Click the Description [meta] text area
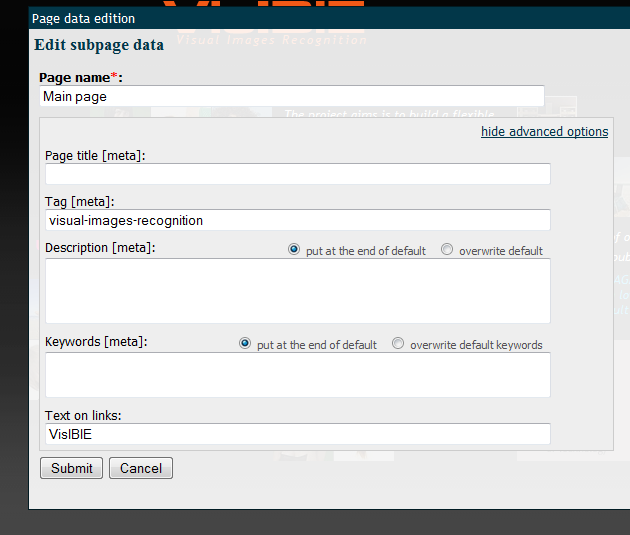The width and height of the screenshot is (630, 535). [298, 291]
